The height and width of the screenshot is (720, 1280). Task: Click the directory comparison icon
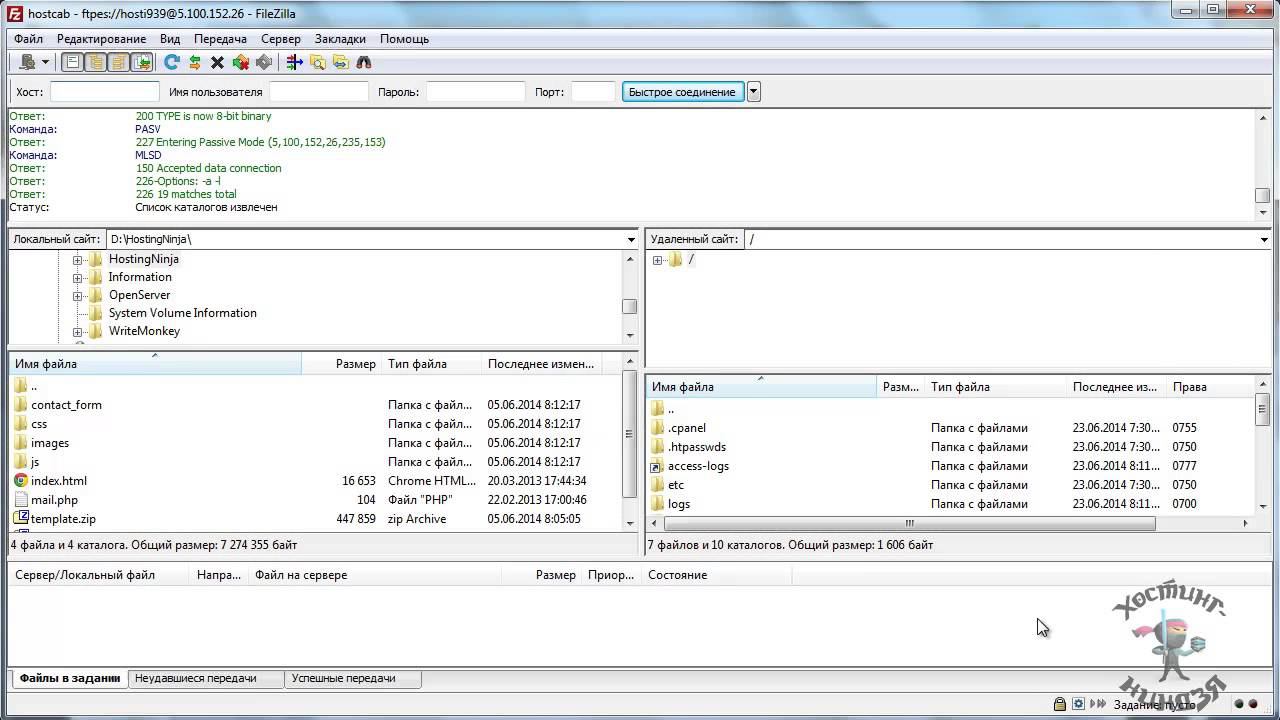(318, 62)
